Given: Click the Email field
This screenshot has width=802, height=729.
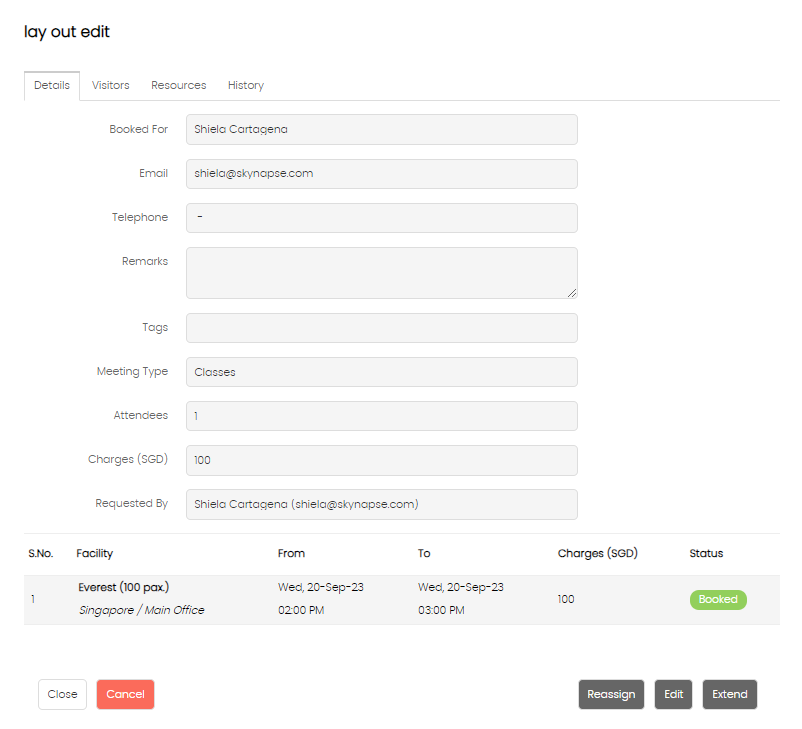Looking at the screenshot, I should [382, 173].
